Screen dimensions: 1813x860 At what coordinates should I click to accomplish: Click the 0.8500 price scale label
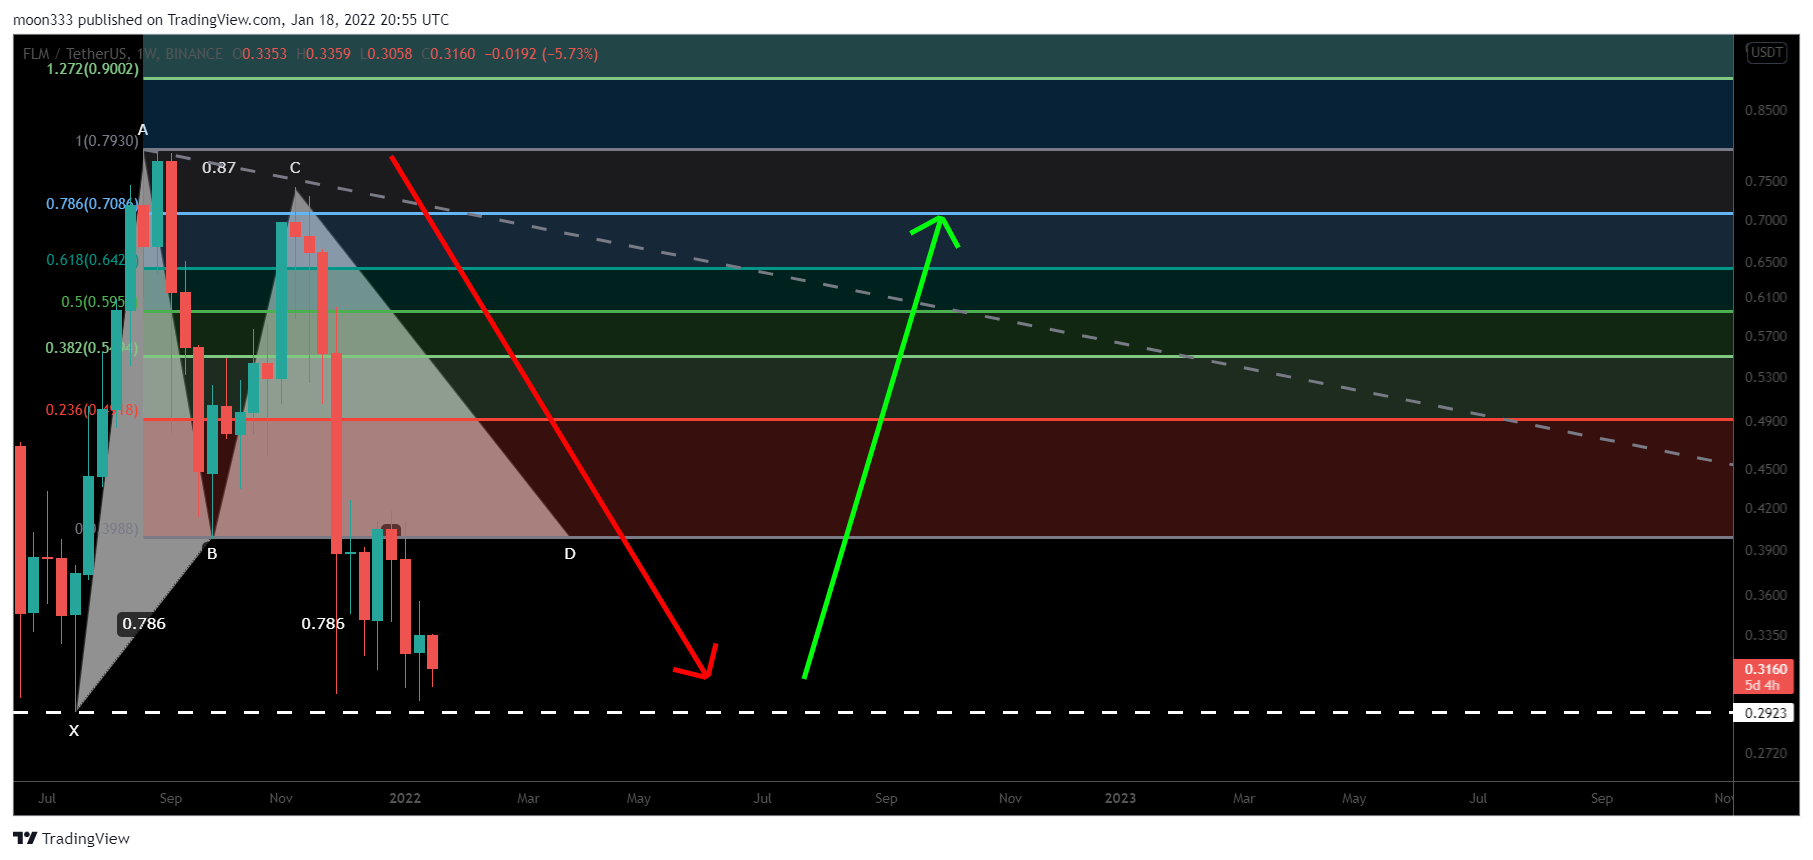[x=1765, y=110]
